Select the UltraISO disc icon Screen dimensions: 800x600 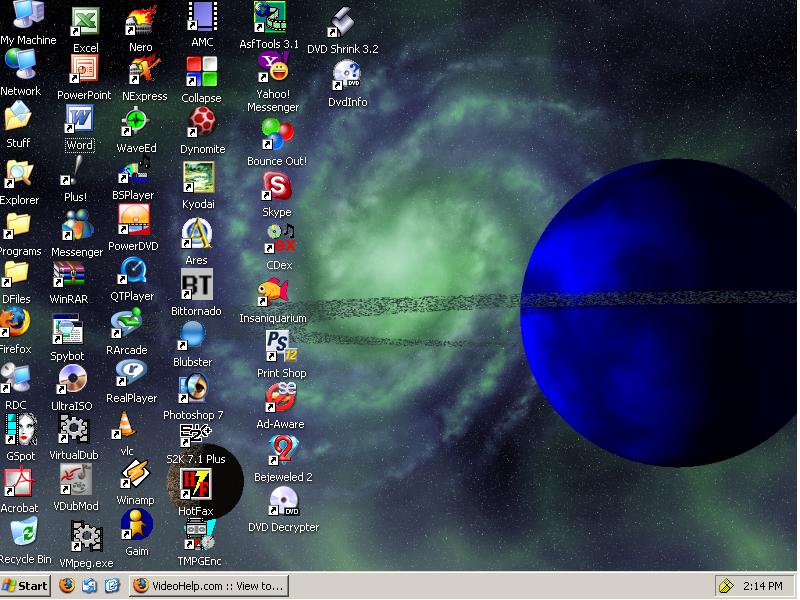(x=71, y=380)
